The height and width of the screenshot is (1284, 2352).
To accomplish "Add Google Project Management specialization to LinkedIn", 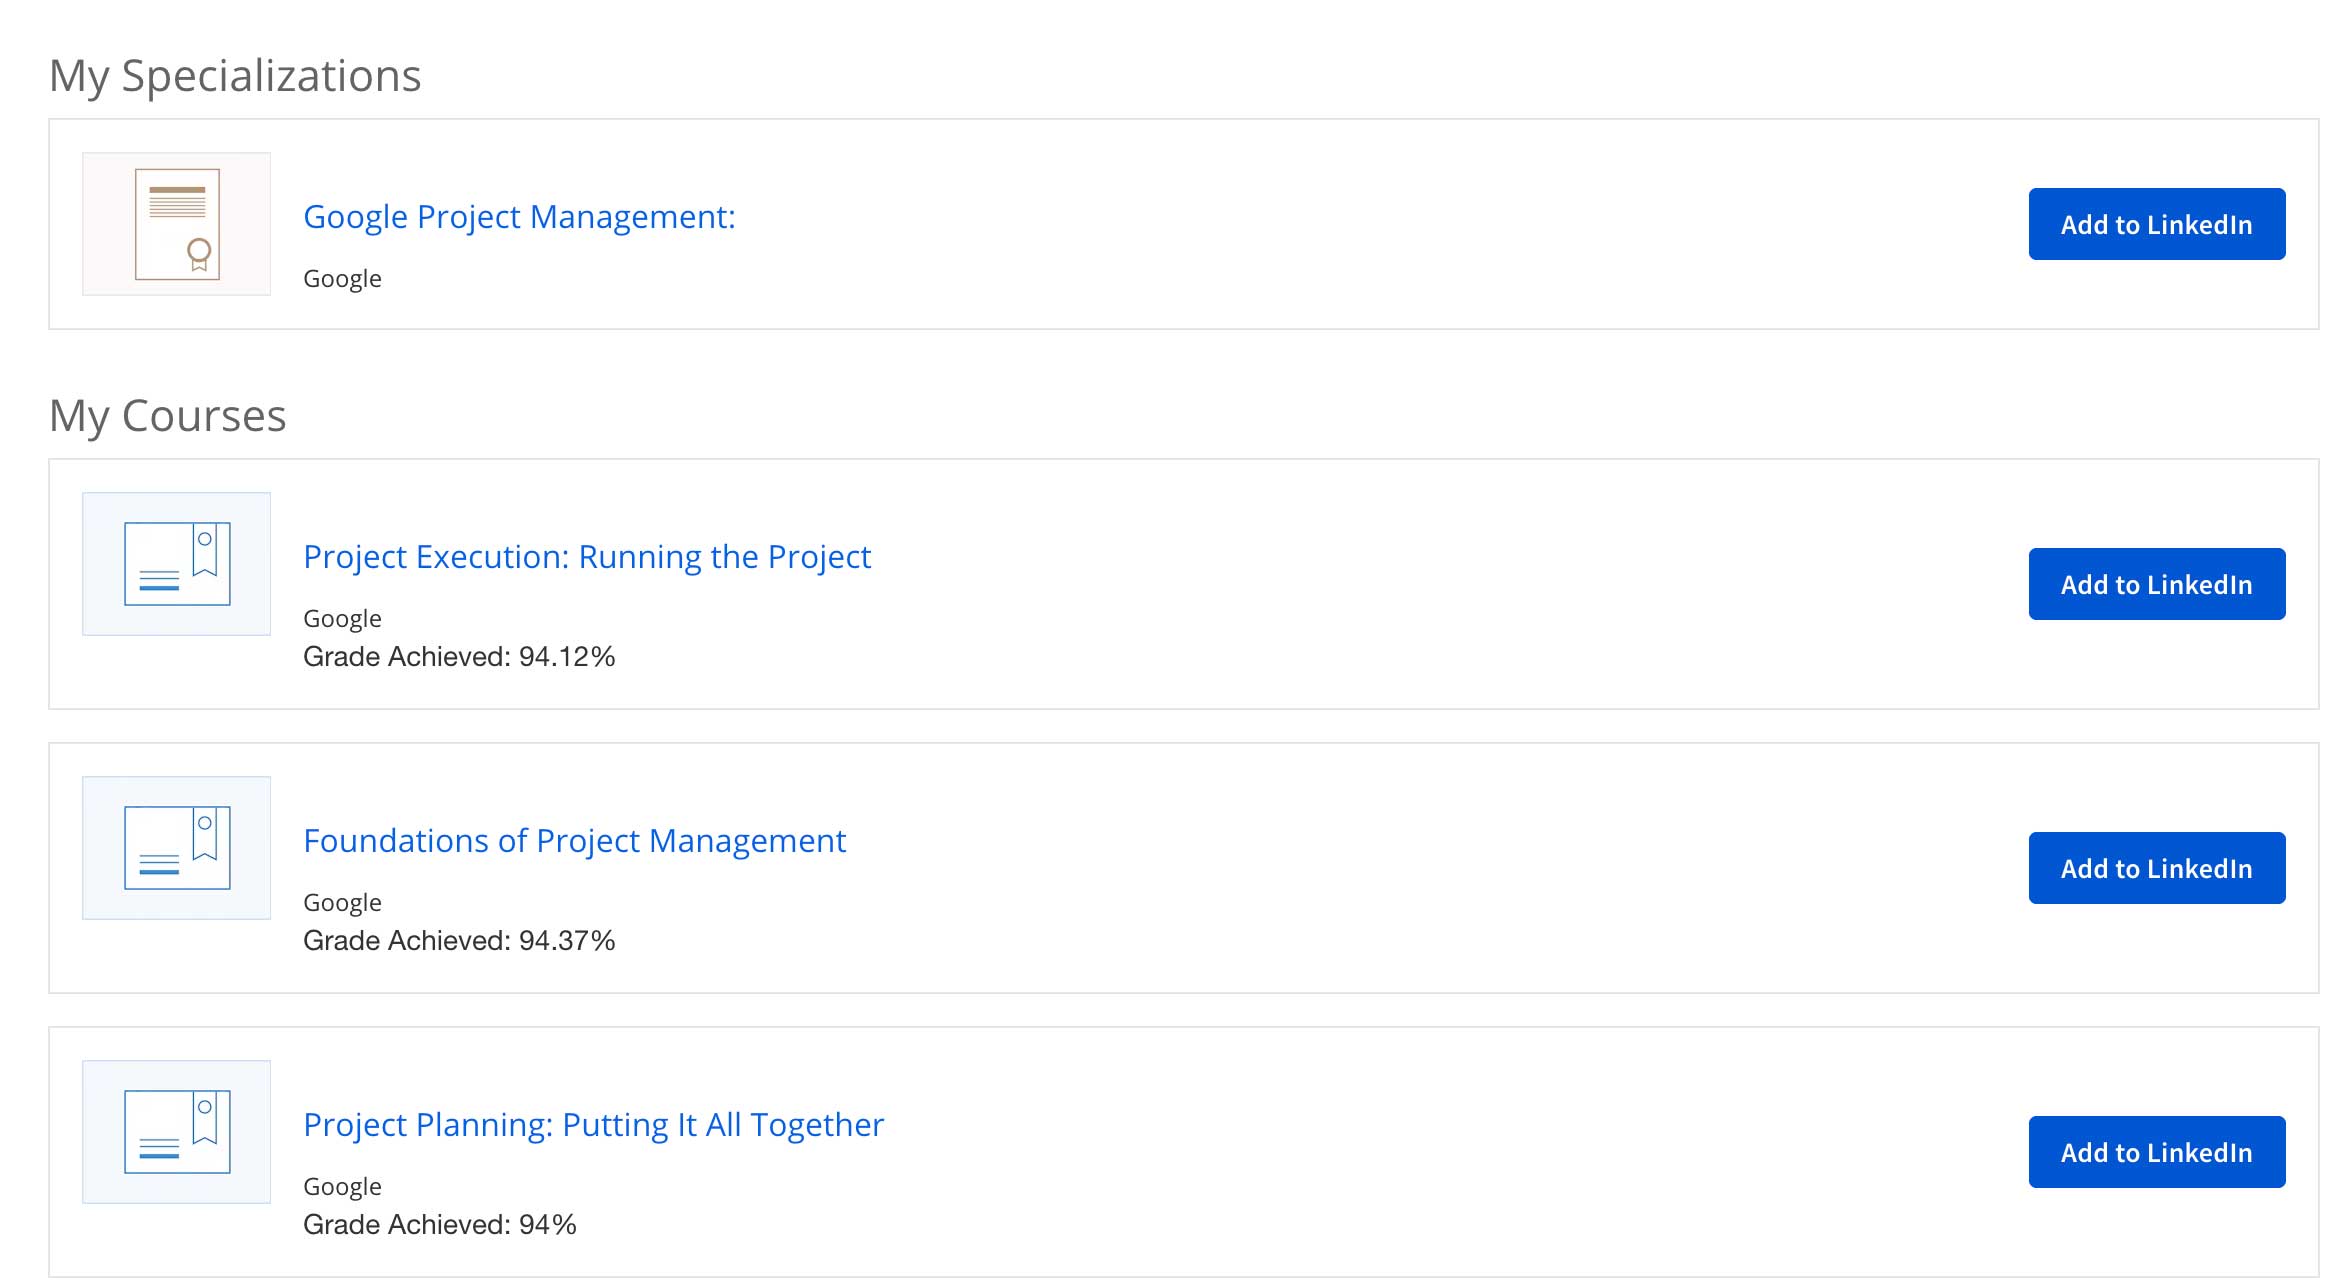I will 2156,224.
